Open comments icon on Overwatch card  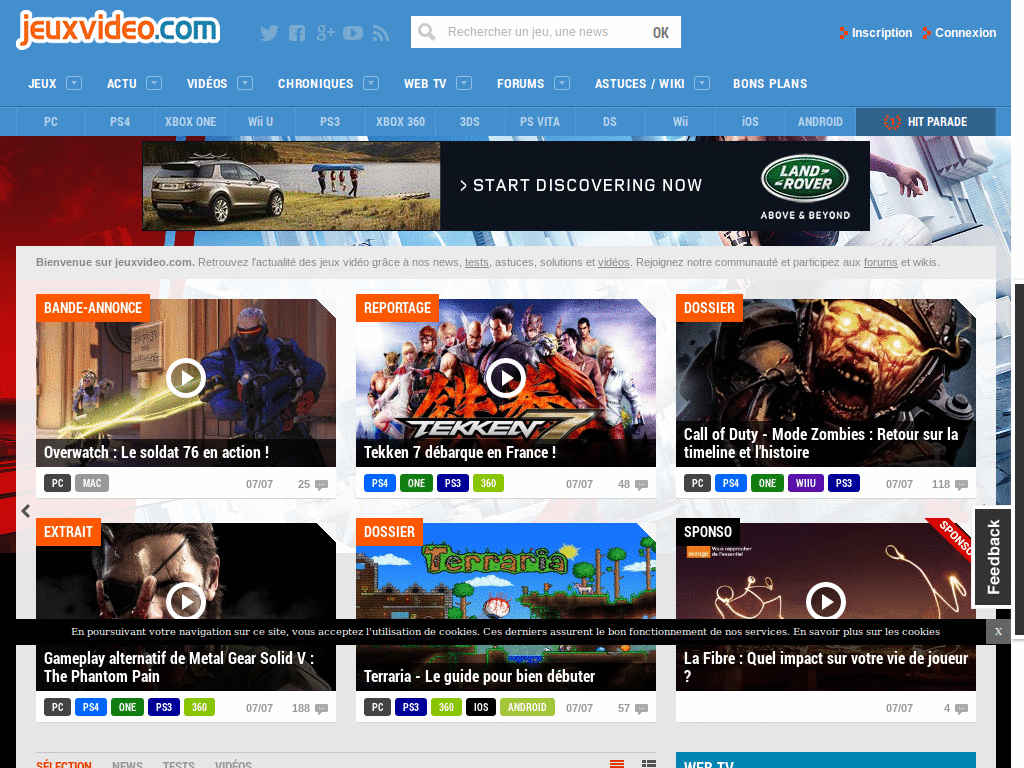(x=321, y=485)
